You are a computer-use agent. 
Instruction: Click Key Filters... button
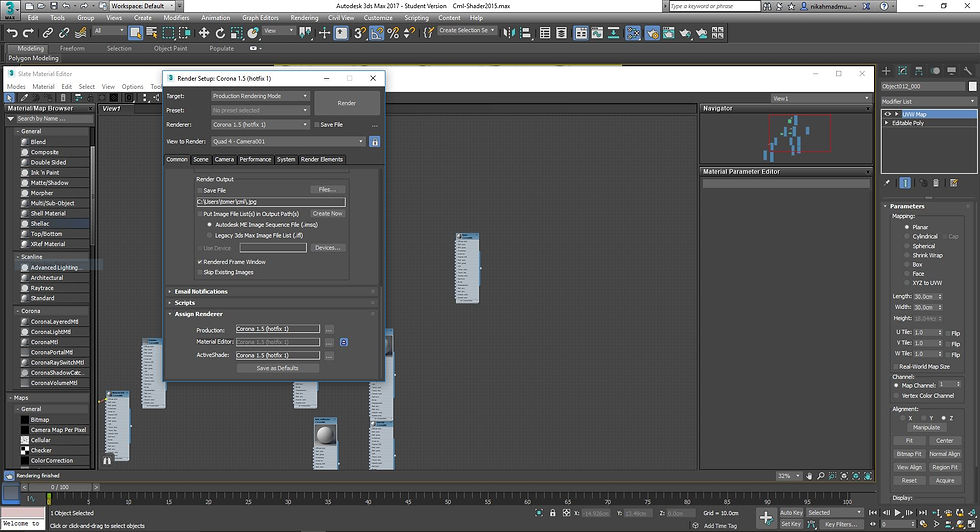click(842, 524)
